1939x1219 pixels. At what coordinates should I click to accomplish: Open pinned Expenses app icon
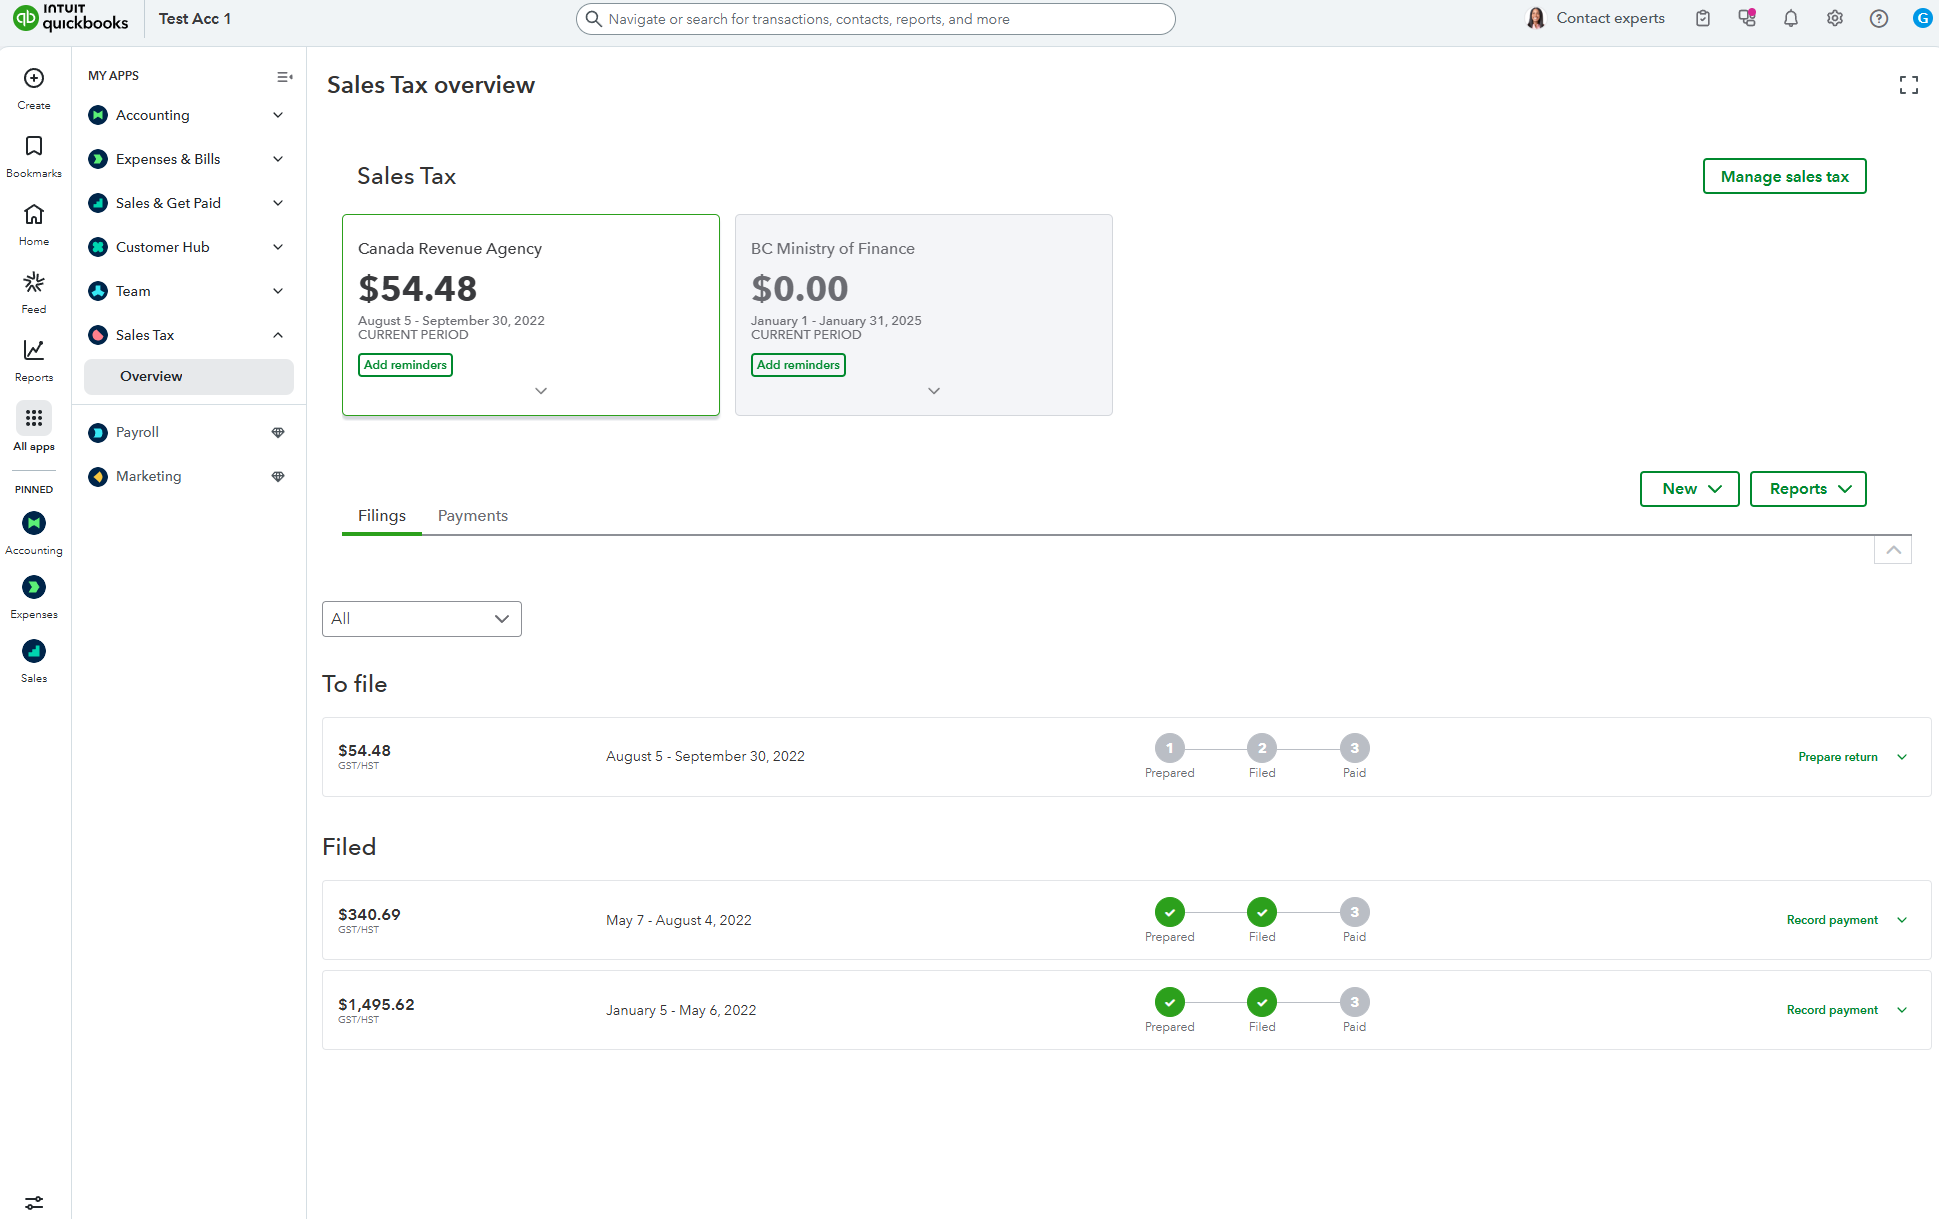click(x=34, y=588)
